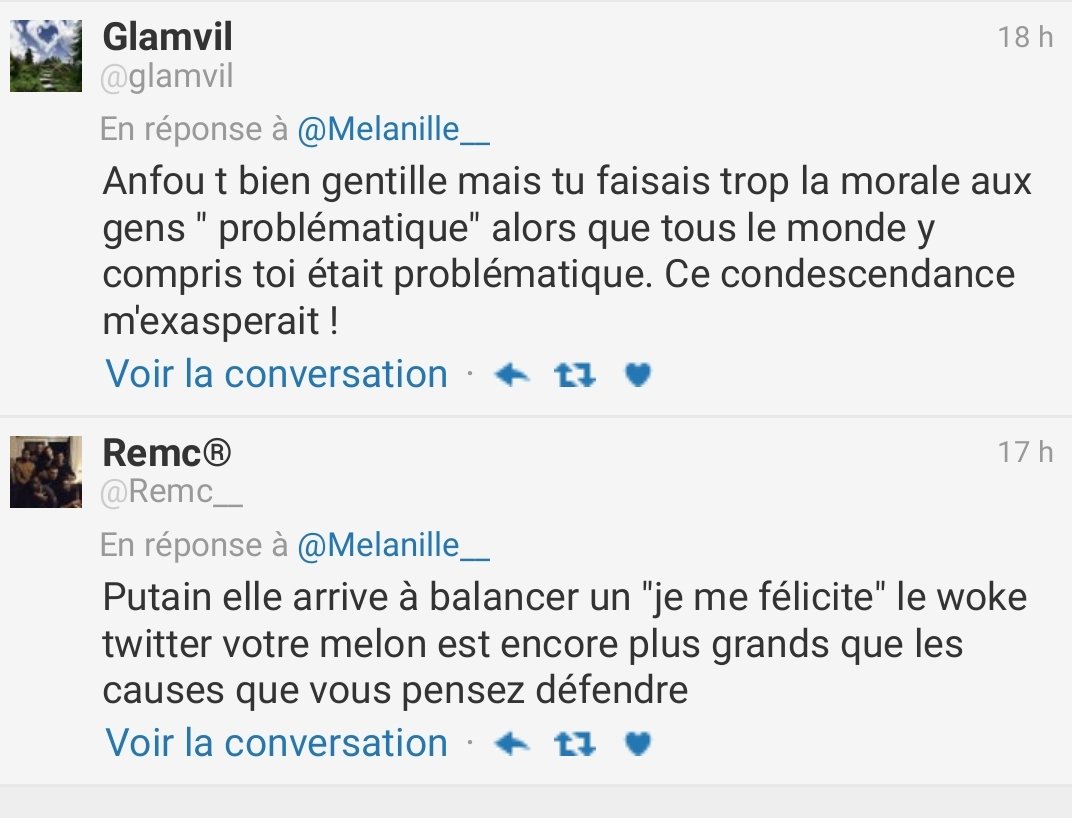Open tweet text starting with "Anfou t bien"
1072x818 pixels.
[x=565, y=252]
